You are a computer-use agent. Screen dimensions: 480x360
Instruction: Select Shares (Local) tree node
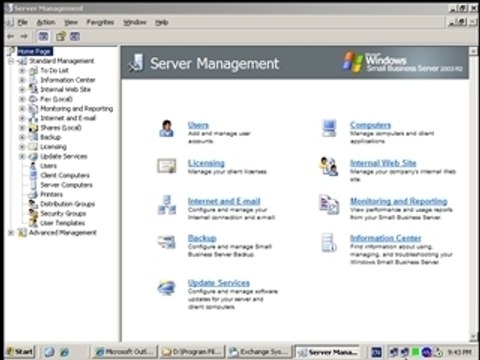(x=61, y=128)
